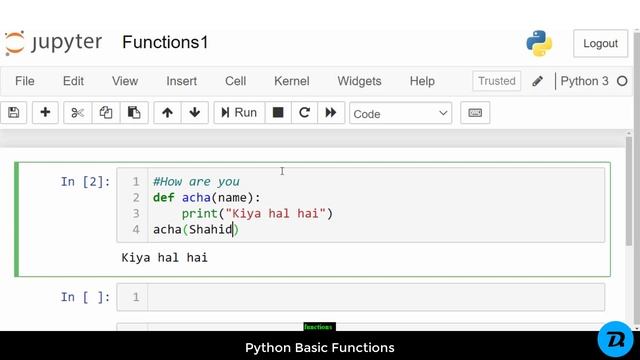Screen dimensions: 640x360
Task: Cut selected cells with scissors icon
Action: pyautogui.click(x=78, y=113)
